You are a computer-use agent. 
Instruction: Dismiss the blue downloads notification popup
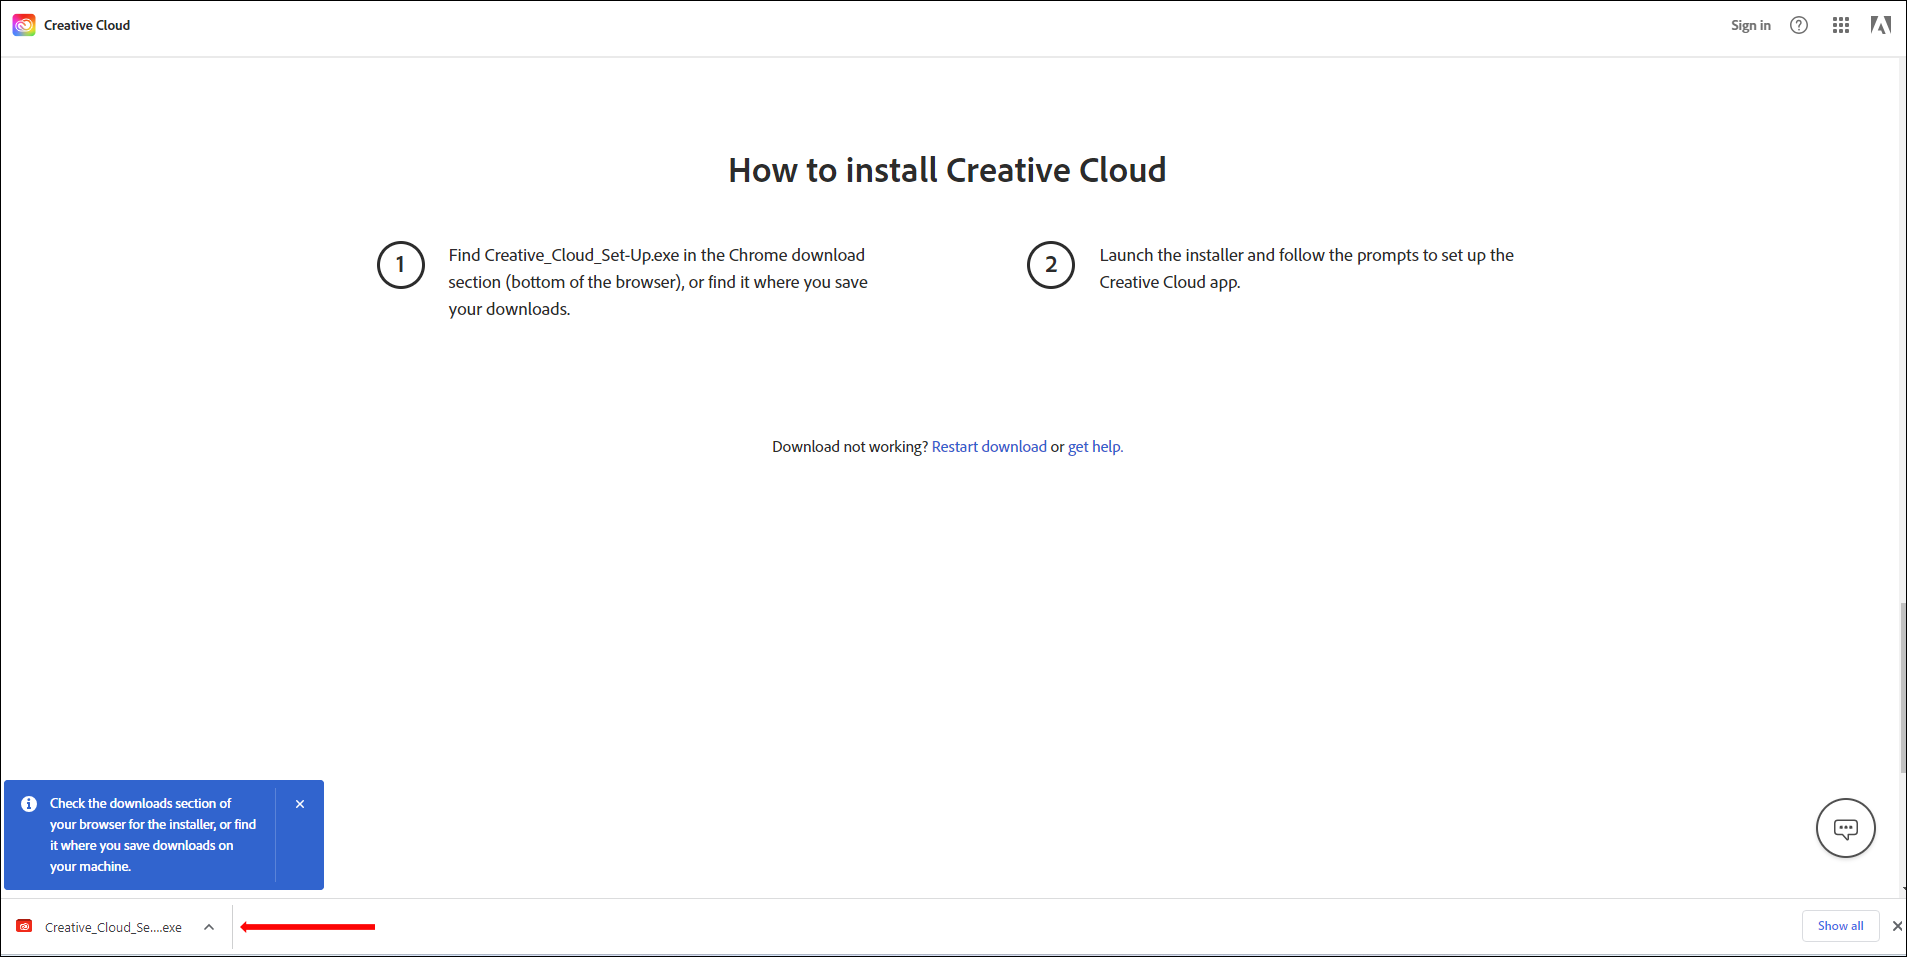point(299,803)
